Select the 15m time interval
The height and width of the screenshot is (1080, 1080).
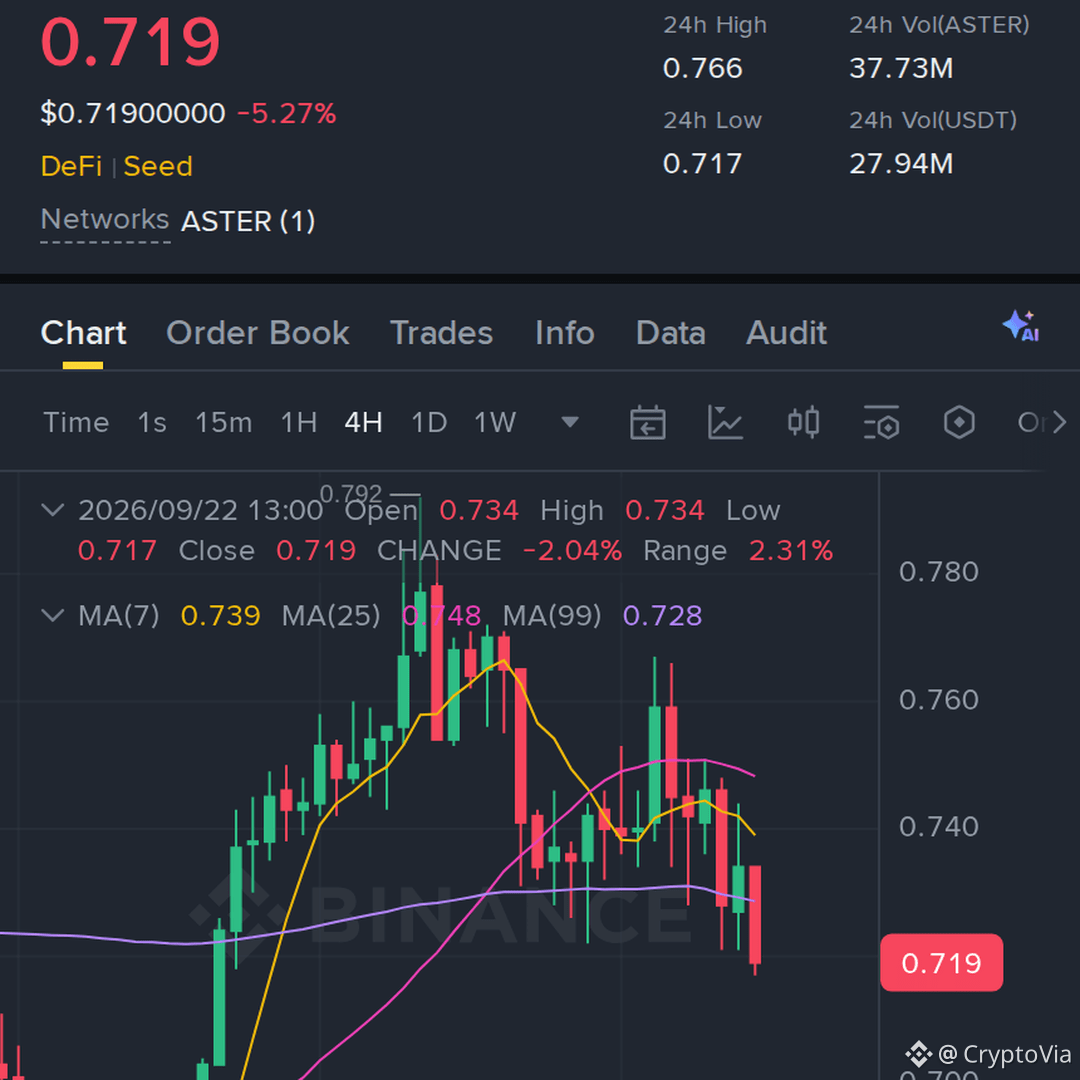(x=223, y=422)
